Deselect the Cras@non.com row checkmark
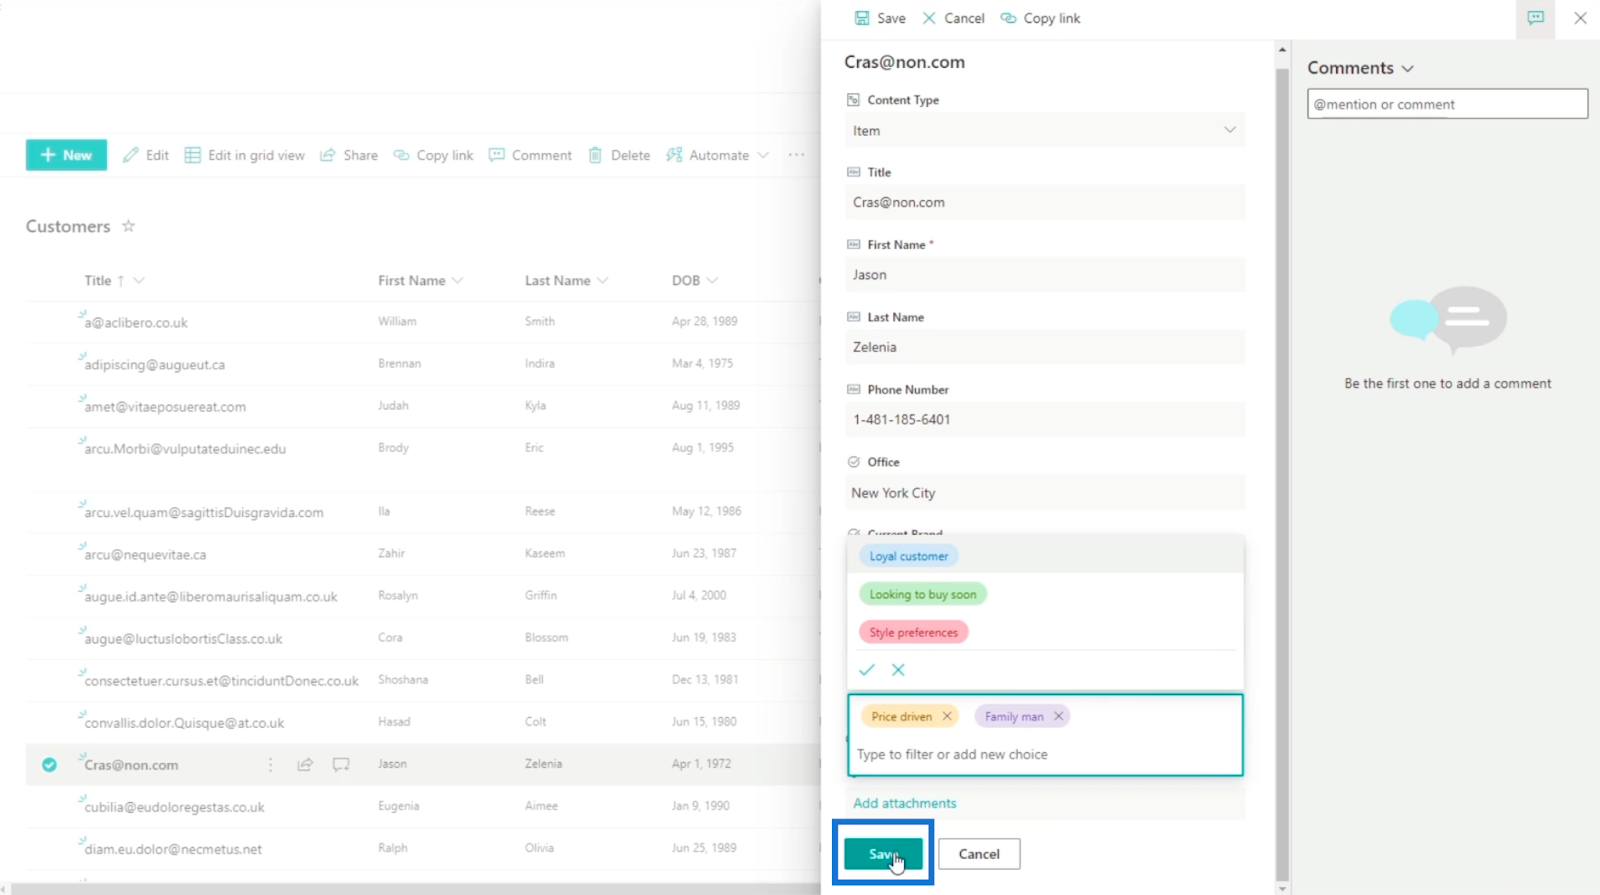Image resolution: width=1600 pixels, height=895 pixels. coord(49,765)
